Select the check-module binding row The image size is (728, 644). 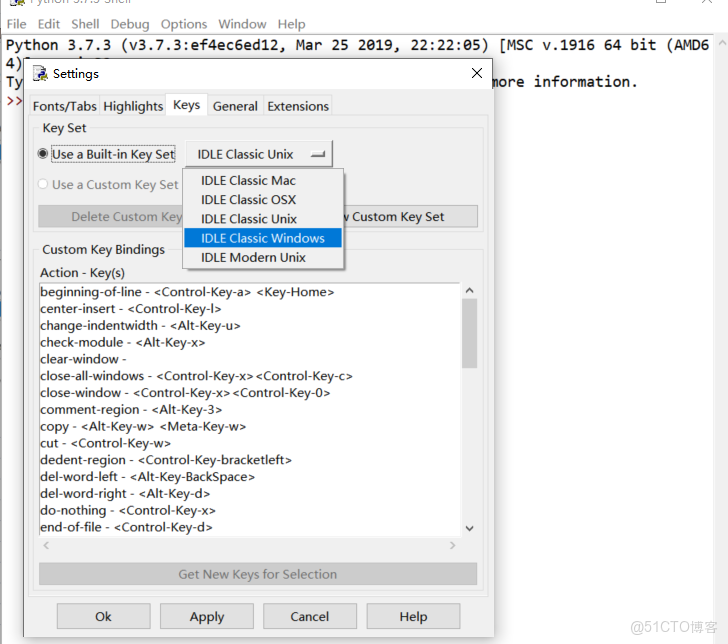(250, 342)
